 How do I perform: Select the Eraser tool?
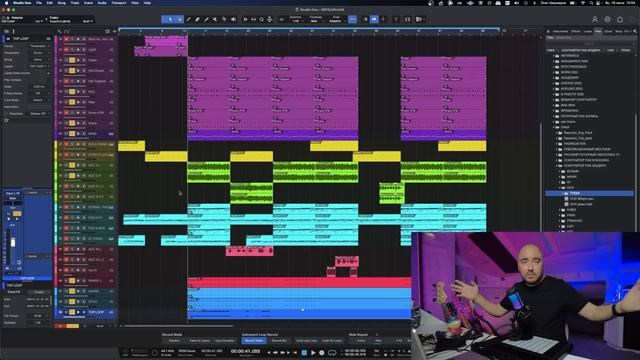click(198, 19)
